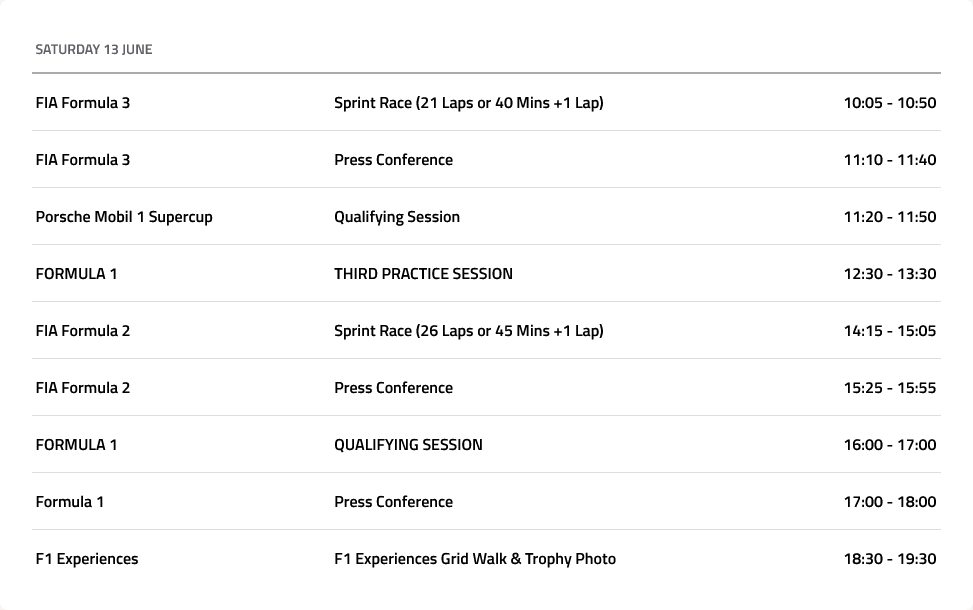Select the 17:00 - 18:00 time slot
Screen dimensions: 973x610
point(890,502)
